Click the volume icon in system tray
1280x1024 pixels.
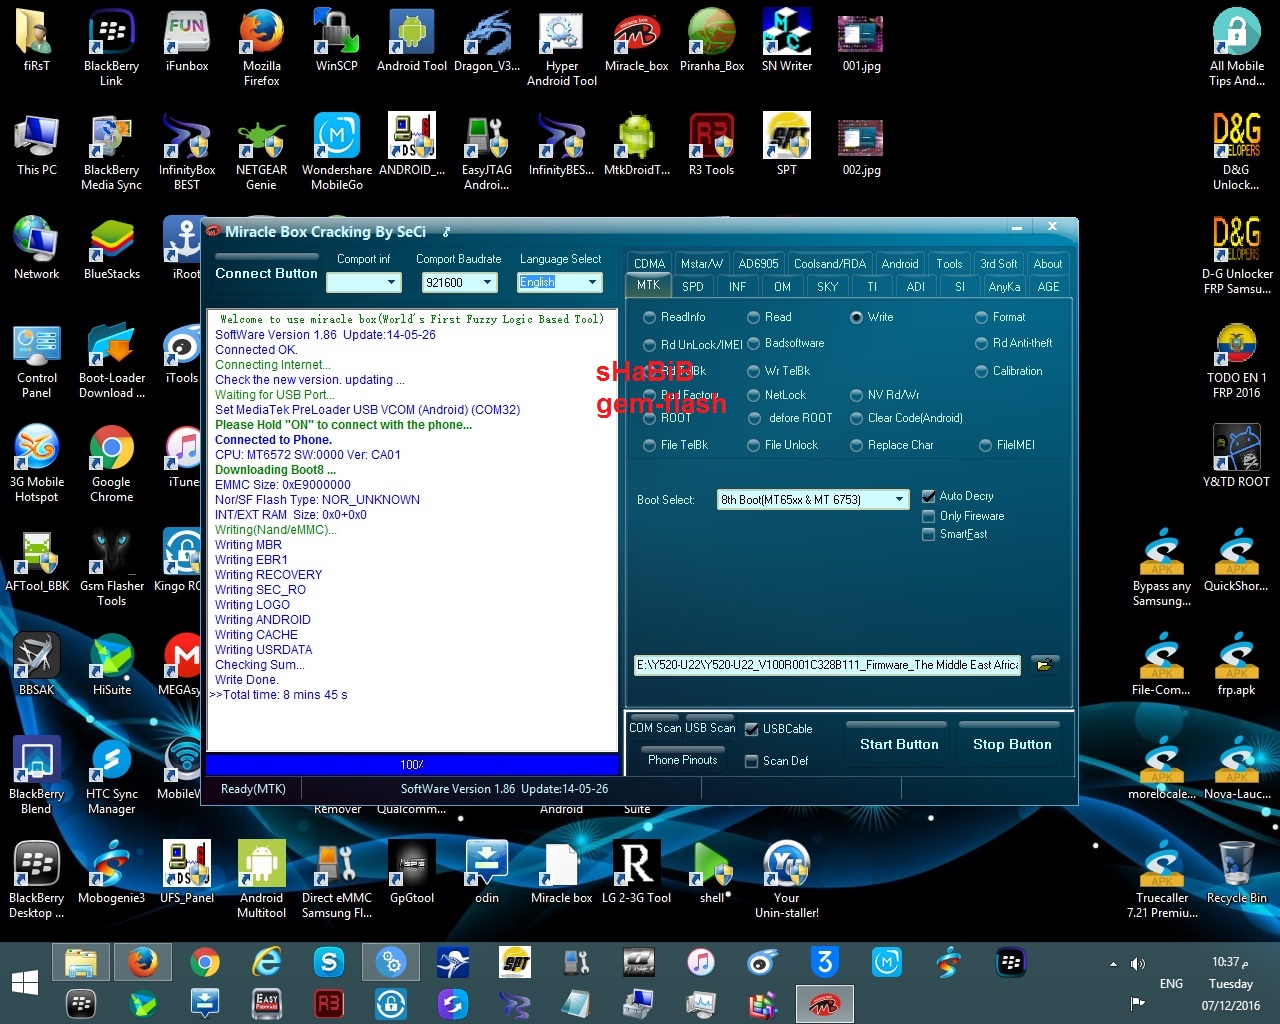coord(1137,964)
